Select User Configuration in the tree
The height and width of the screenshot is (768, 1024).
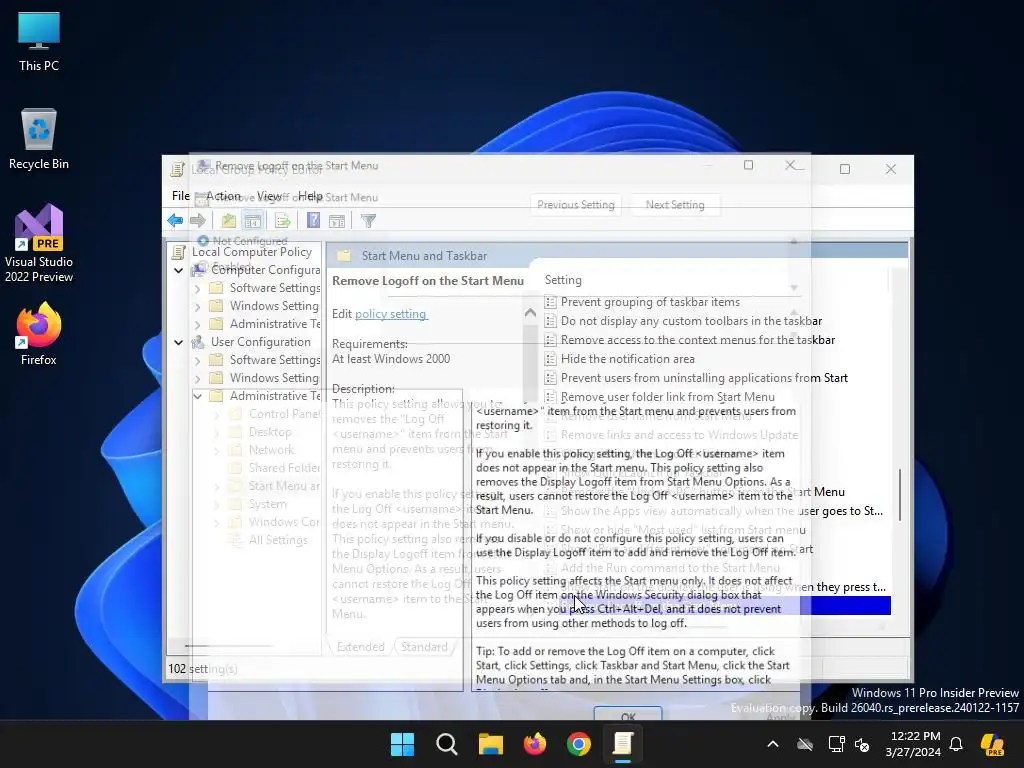coord(261,342)
